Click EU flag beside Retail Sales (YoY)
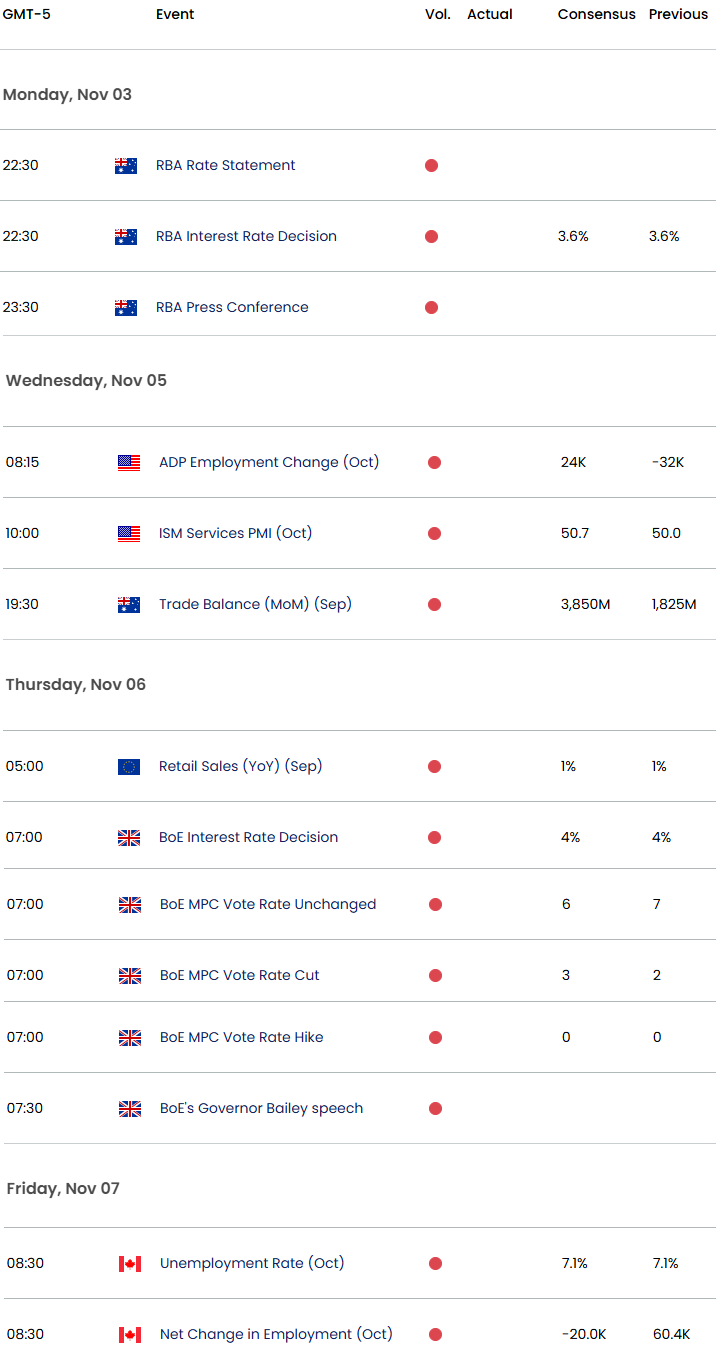The image size is (716, 1355). coord(129,767)
